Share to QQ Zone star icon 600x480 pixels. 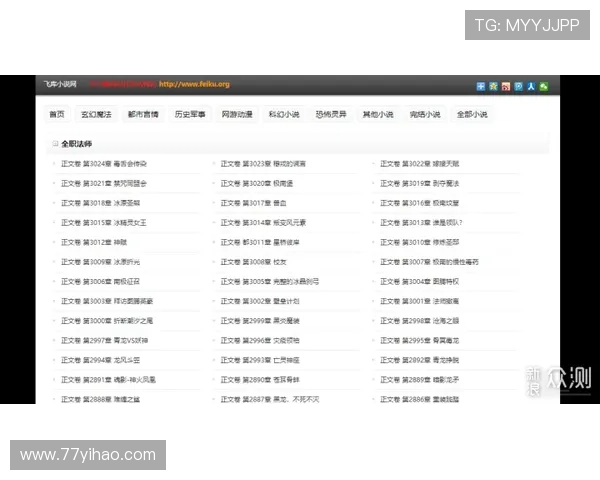pos(493,87)
